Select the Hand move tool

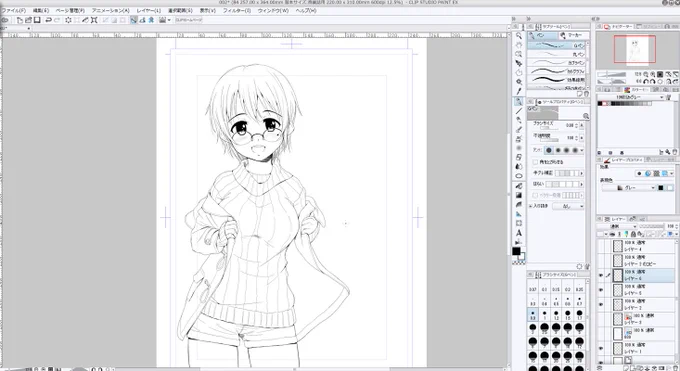coord(519,45)
